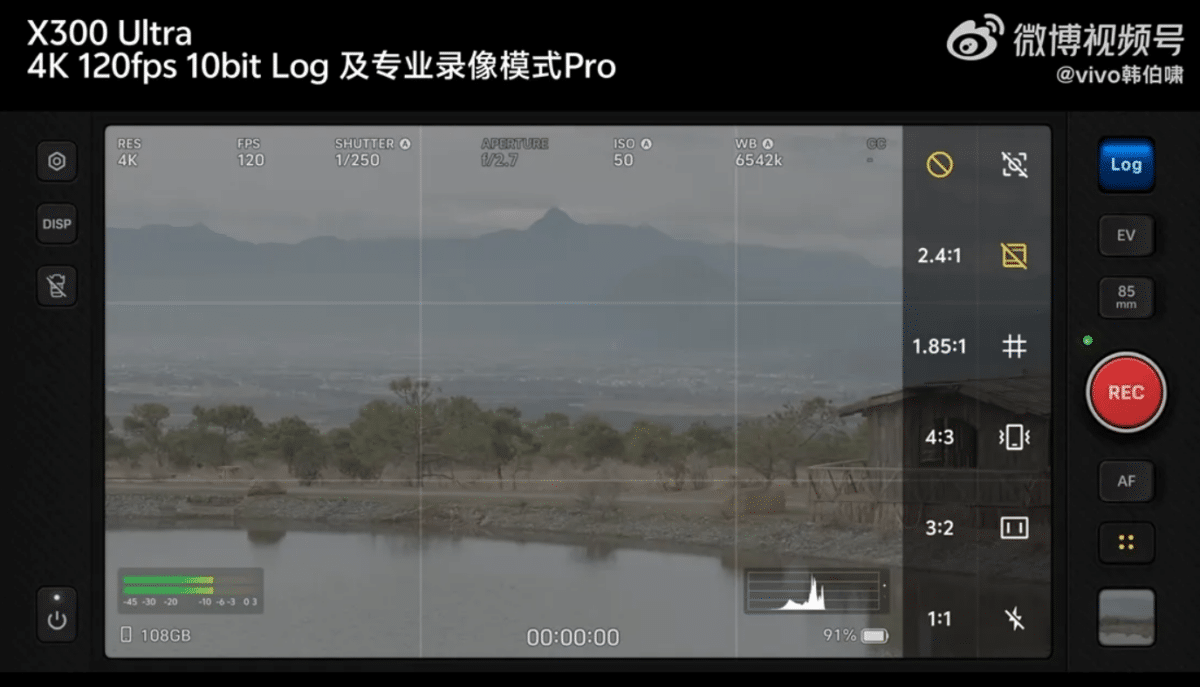
Task: Choose the 1.85:1 aspect ratio
Action: 939,347
